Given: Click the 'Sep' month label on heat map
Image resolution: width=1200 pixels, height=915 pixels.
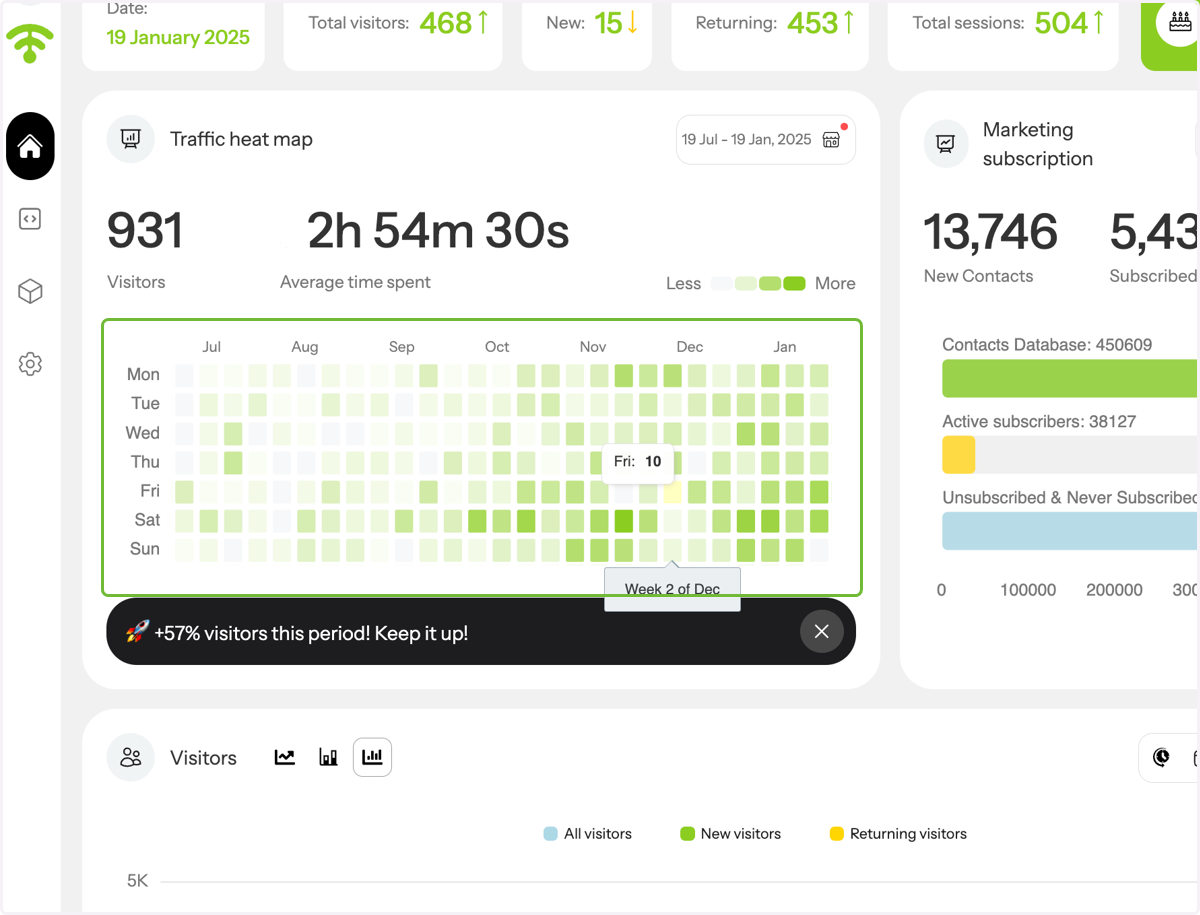Looking at the screenshot, I should tap(401, 347).
